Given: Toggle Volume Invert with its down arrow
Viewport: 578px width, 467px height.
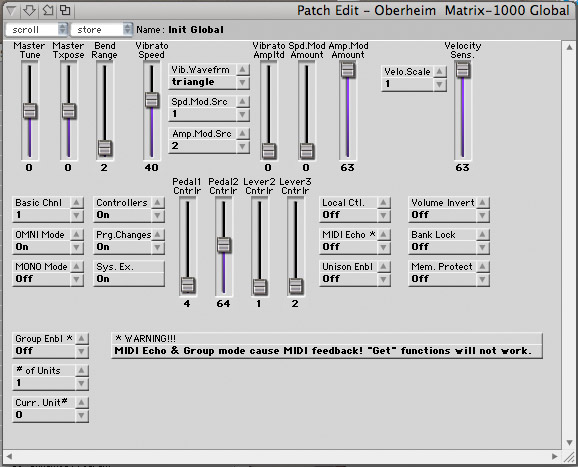Looking at the screenshot, I should [483, 216].
